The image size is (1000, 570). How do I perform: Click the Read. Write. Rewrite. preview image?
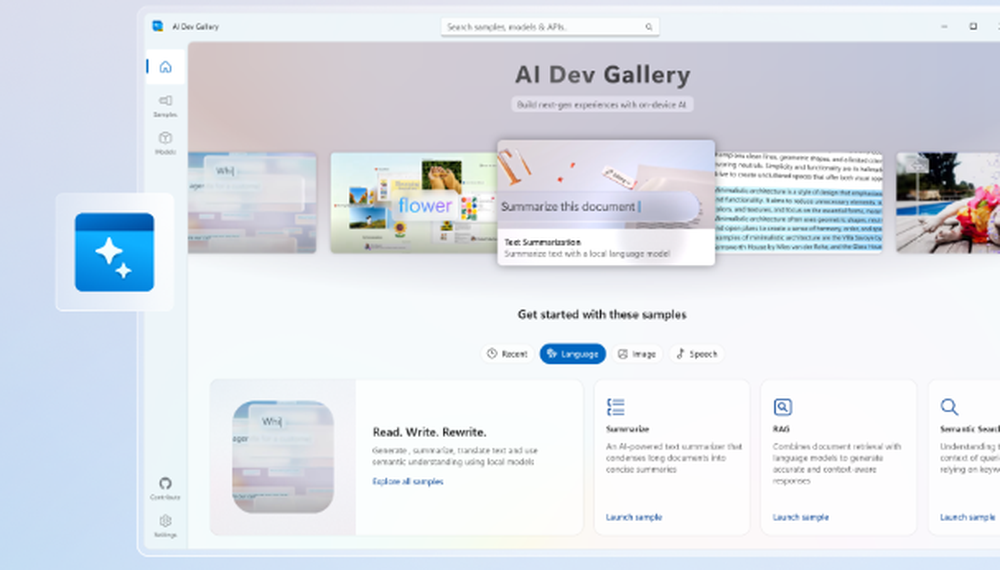point(283,457)
